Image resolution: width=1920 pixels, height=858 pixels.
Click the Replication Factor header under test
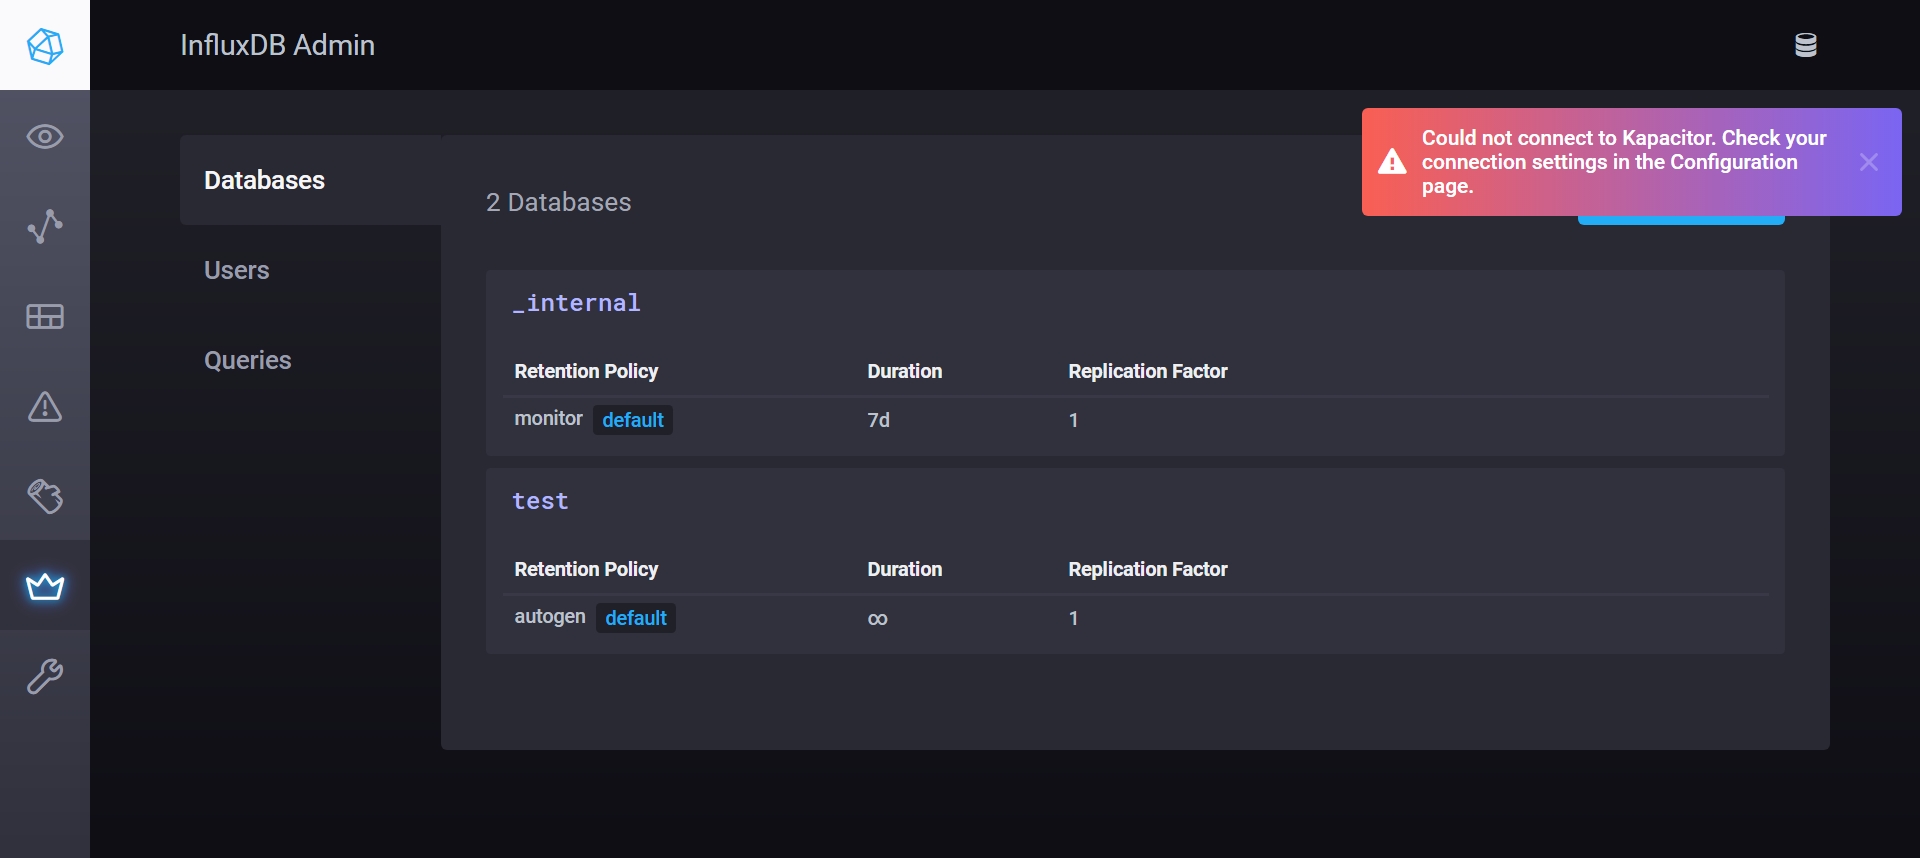[1147, 569]
